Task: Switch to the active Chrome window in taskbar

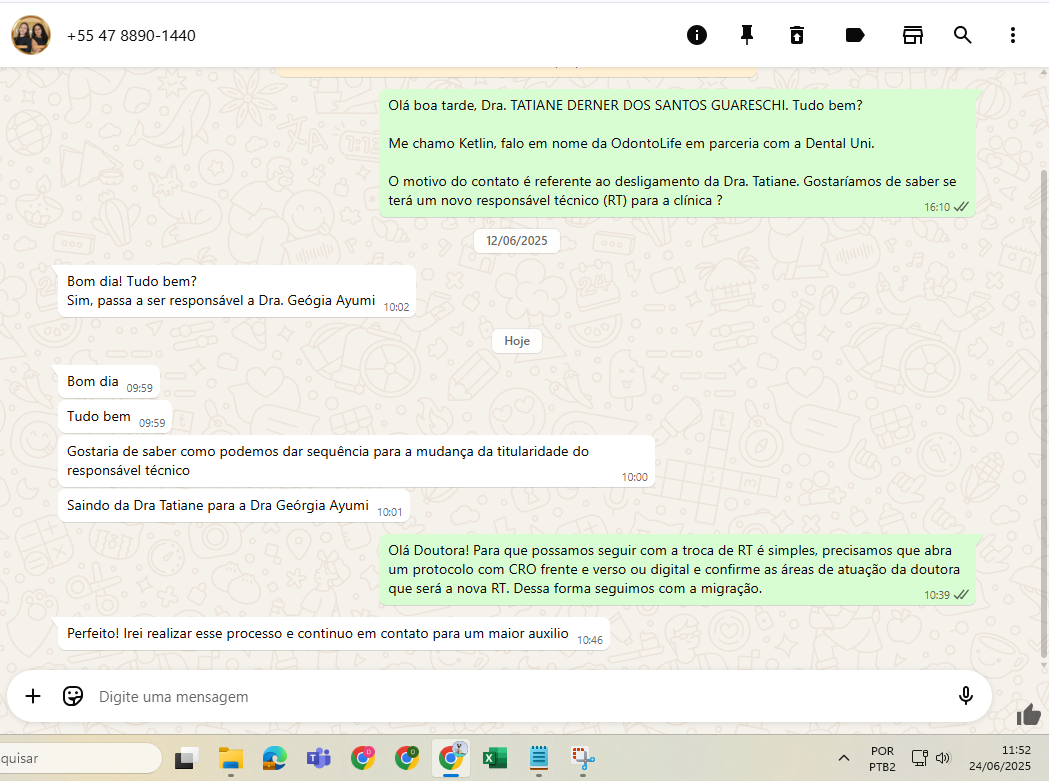Action: (x=451, y=758)
